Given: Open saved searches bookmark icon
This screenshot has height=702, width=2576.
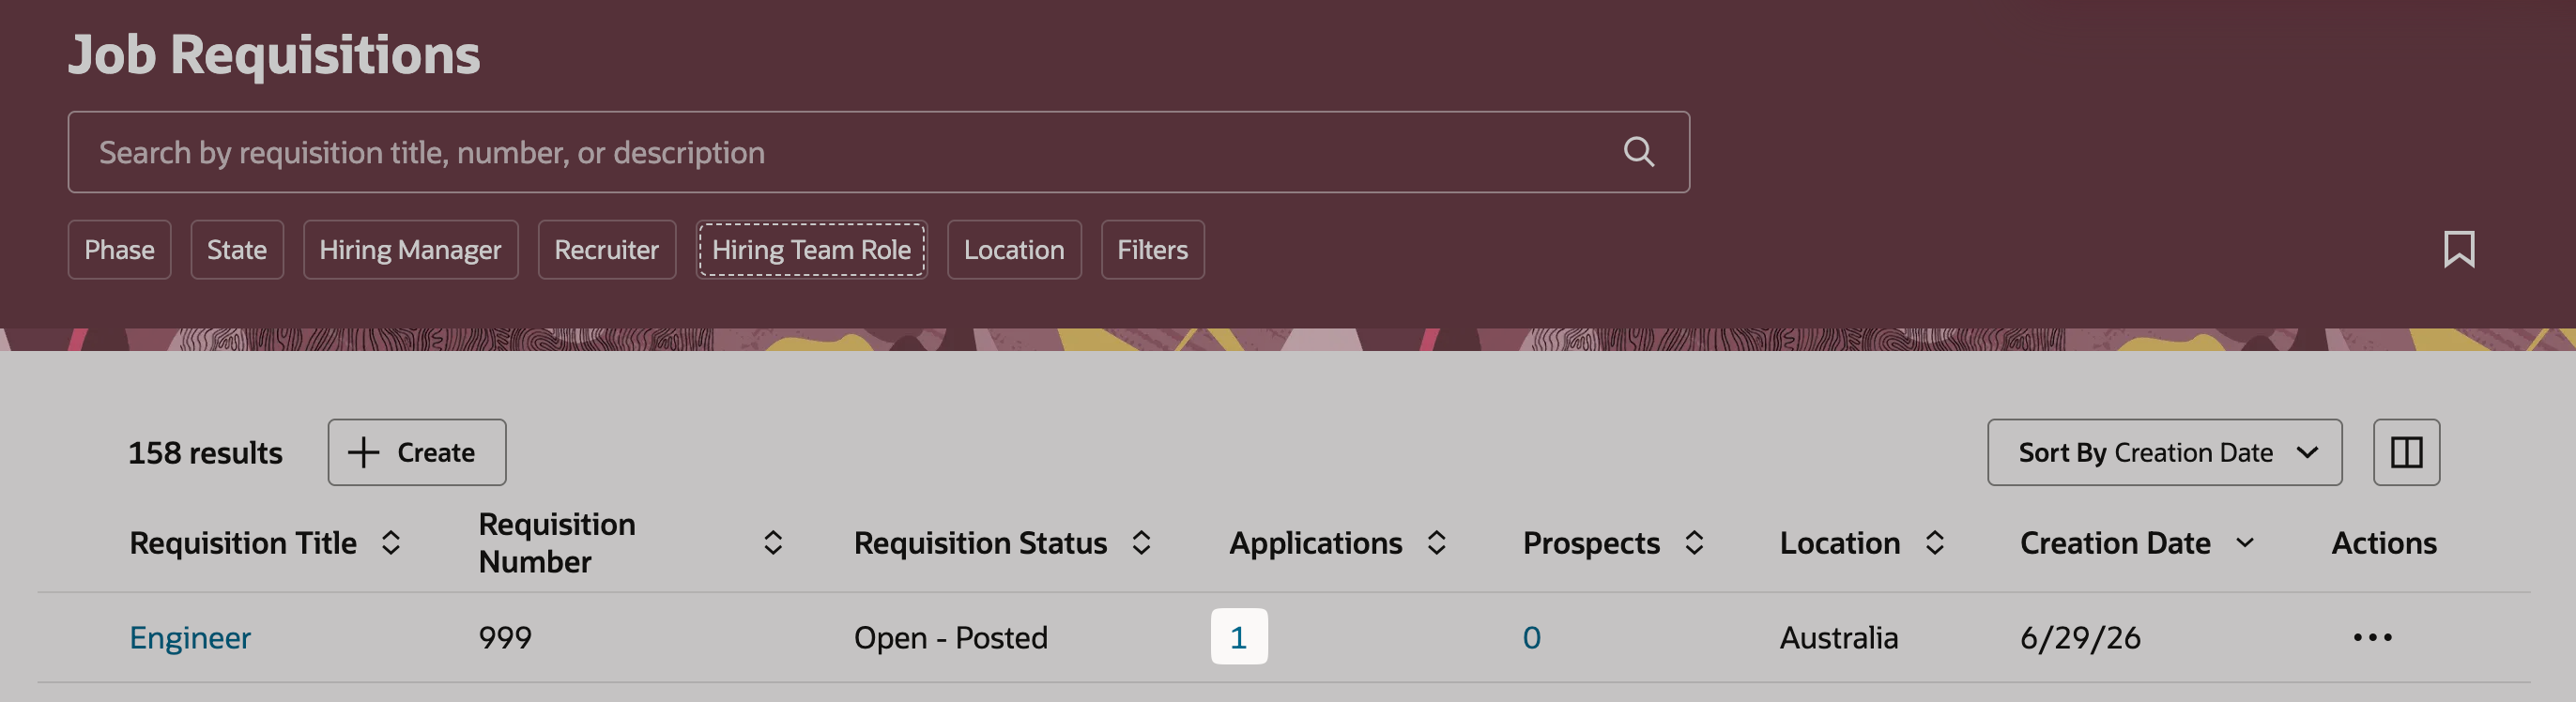Looking at the screenshot, I should point(2459,249).
